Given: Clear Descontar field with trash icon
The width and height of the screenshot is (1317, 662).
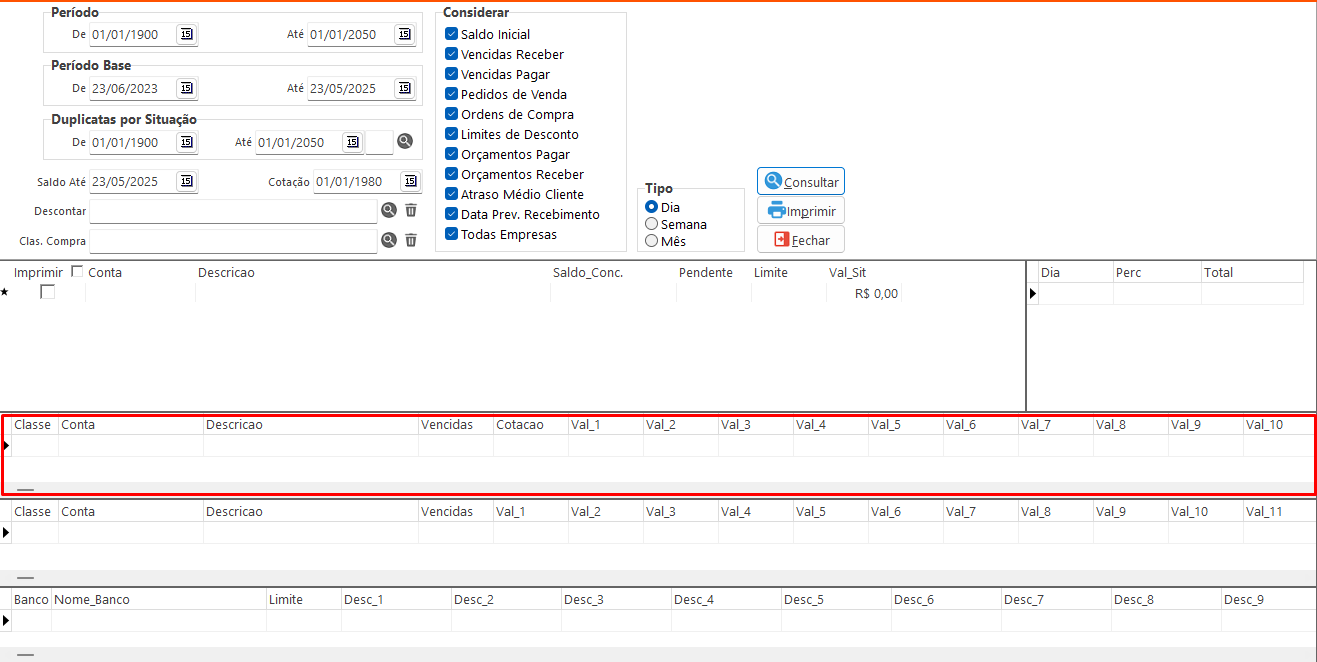Looking at the screenshot, I should pos(411,211).
